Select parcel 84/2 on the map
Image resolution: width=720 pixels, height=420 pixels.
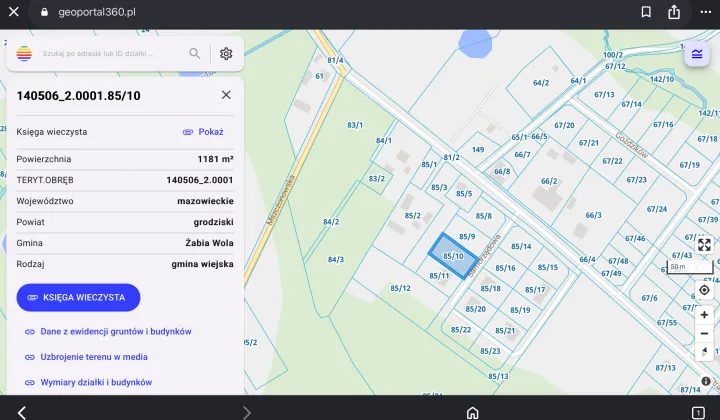(x=331, y=222)
